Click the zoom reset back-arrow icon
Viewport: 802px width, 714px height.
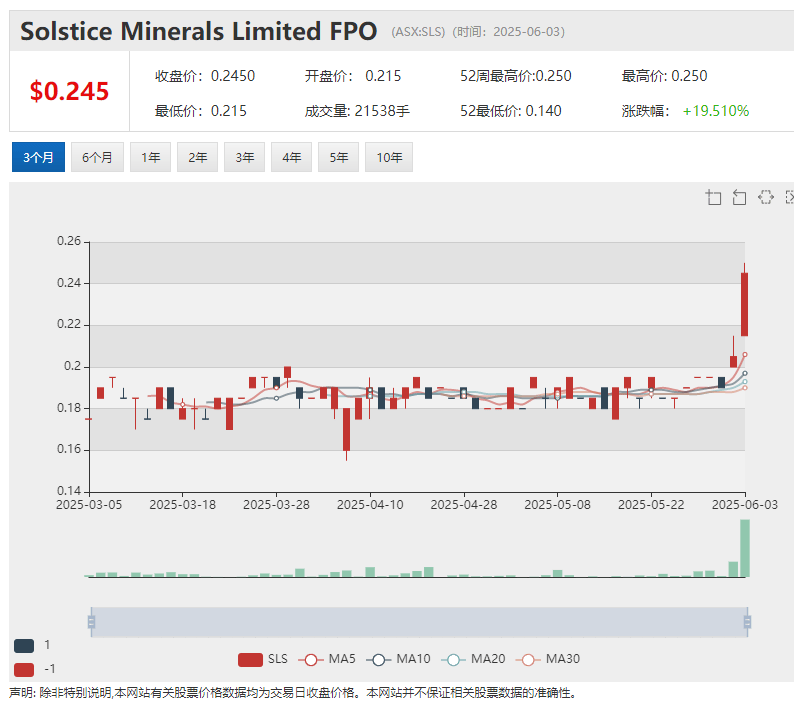(739, 197)
